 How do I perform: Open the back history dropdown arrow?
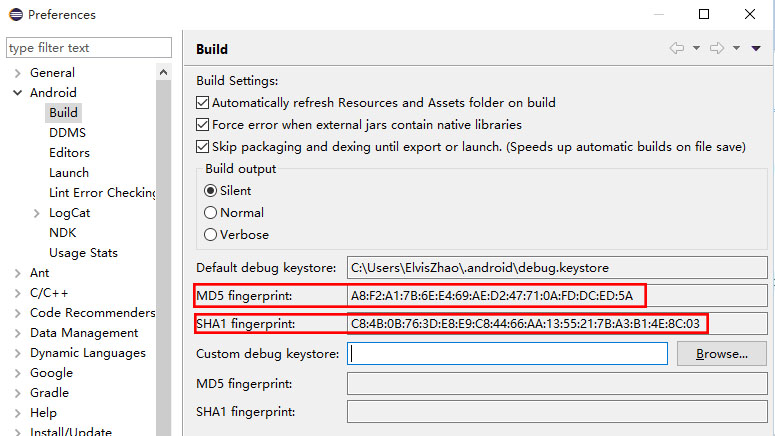(696, 48)
